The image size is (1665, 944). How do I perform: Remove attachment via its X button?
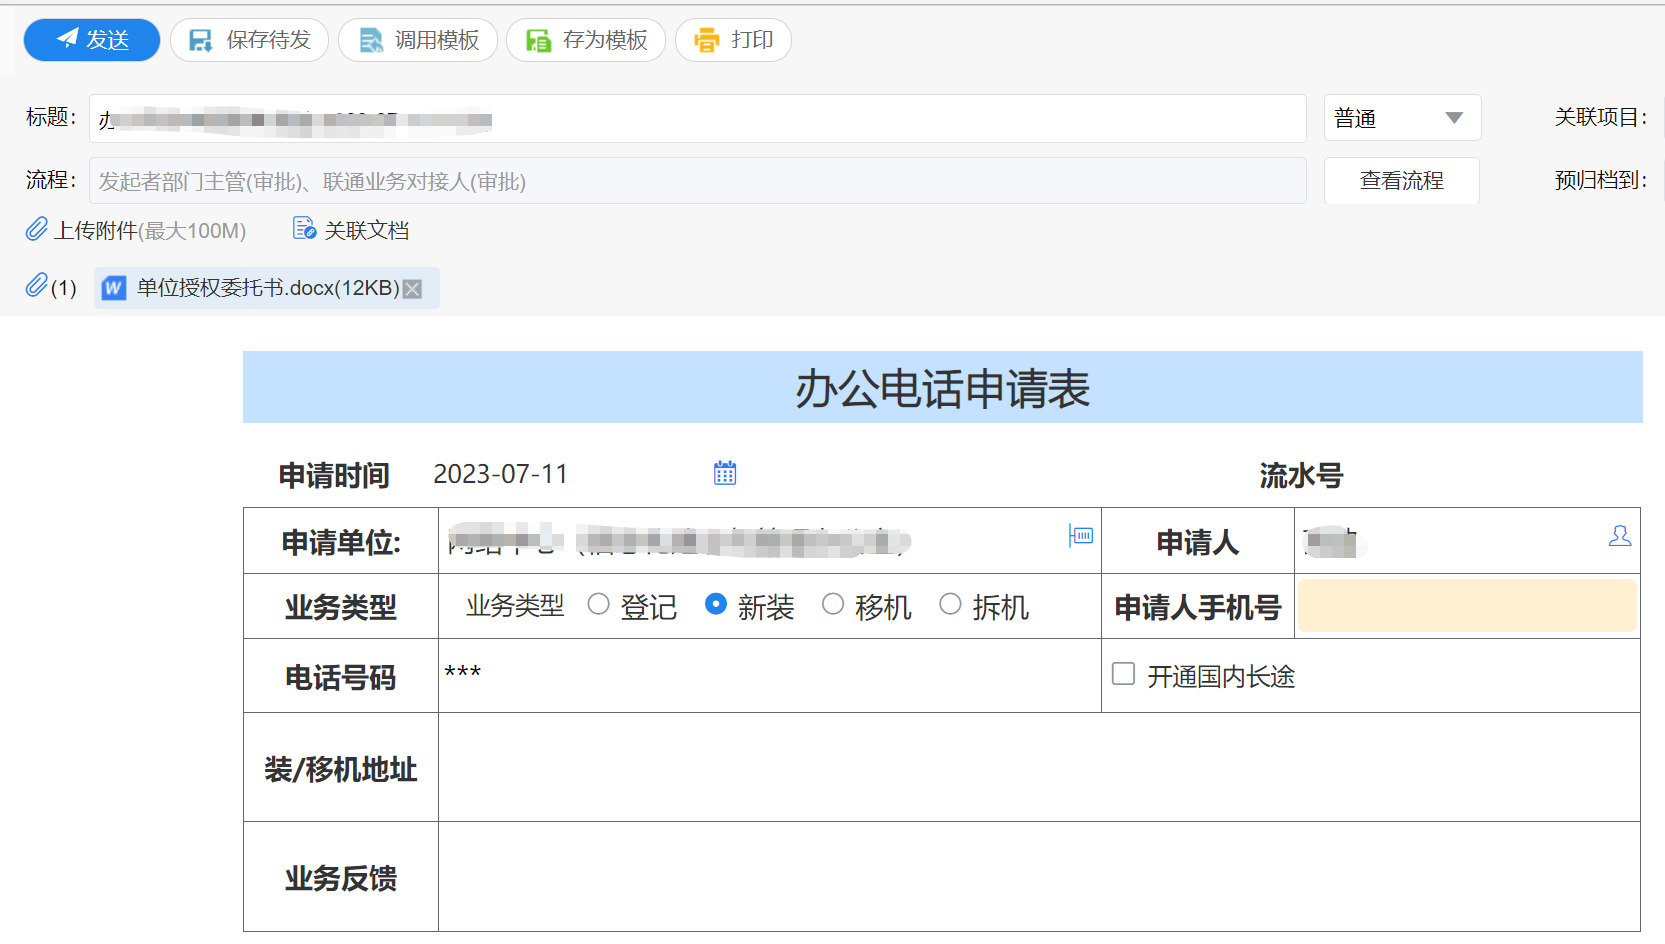(x=413, y=288)
